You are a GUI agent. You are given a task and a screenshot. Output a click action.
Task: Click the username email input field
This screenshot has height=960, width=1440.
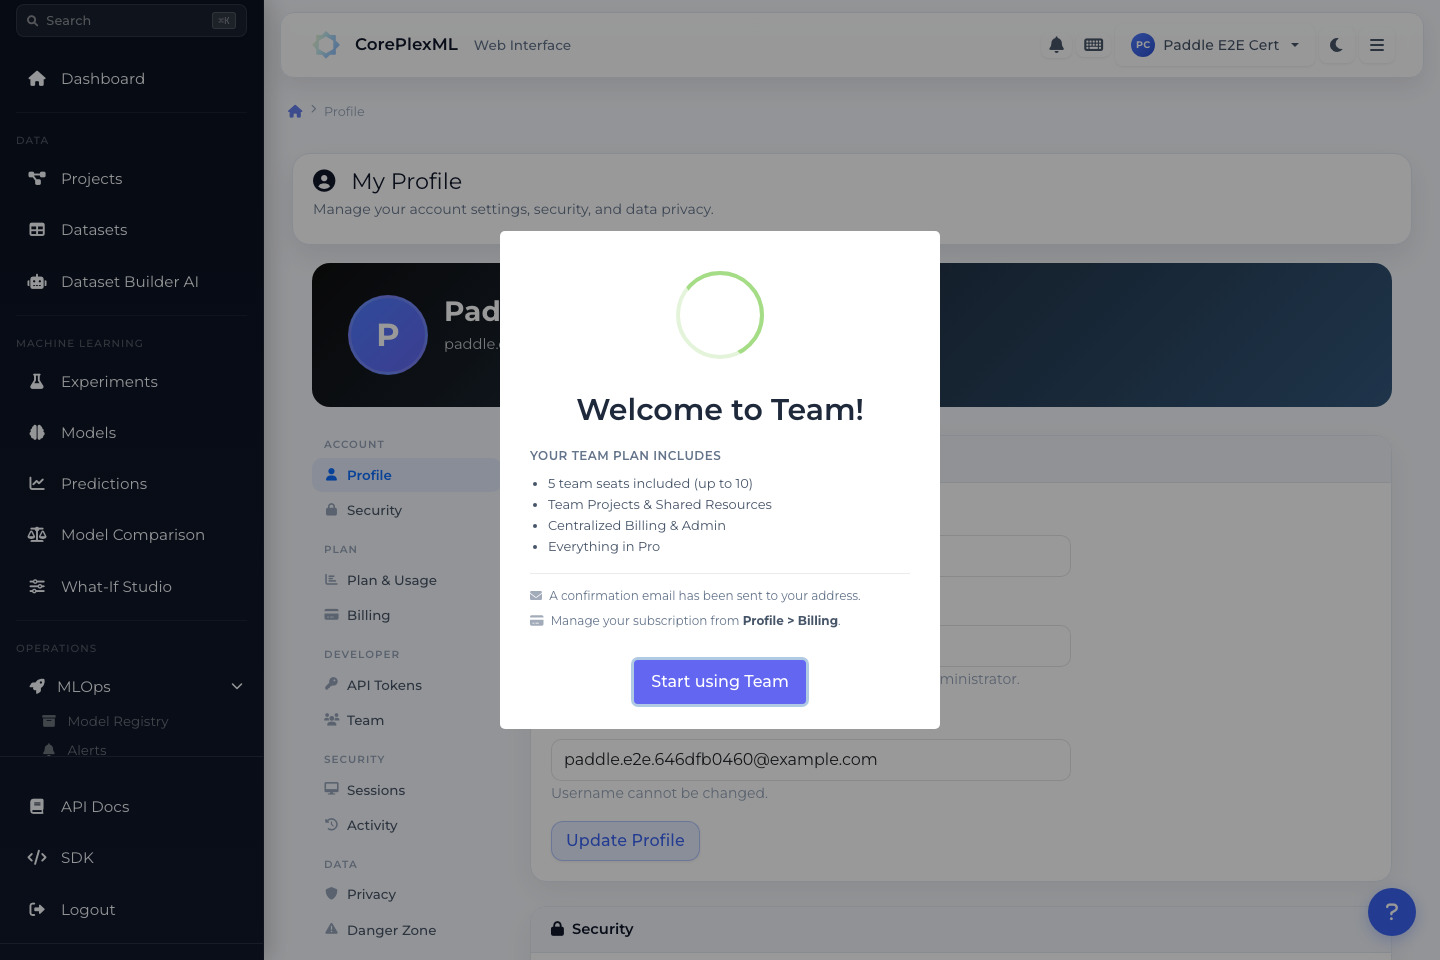810,760
